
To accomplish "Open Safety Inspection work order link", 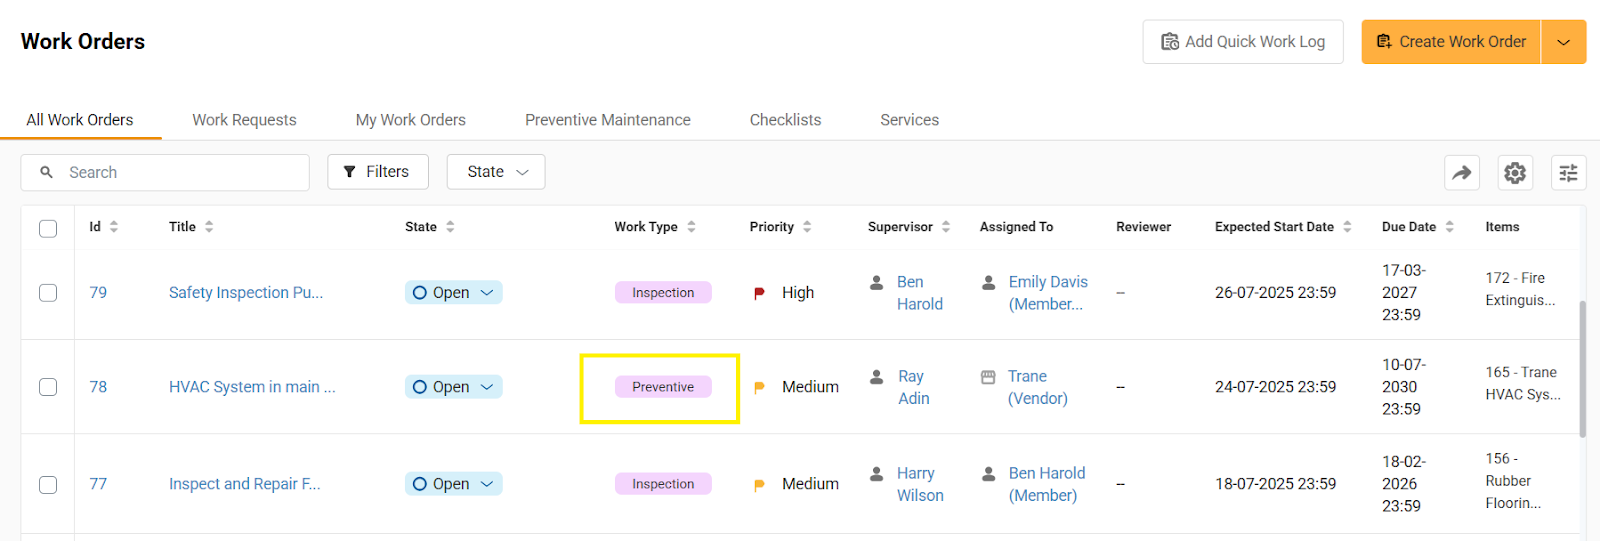I will 245,293.
